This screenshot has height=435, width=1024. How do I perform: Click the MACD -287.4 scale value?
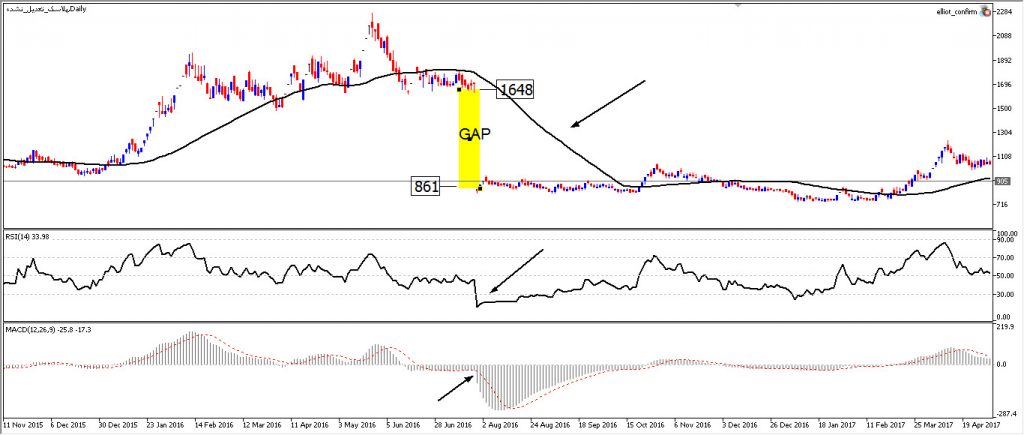pyautogui.click(x=1005, y=413)
